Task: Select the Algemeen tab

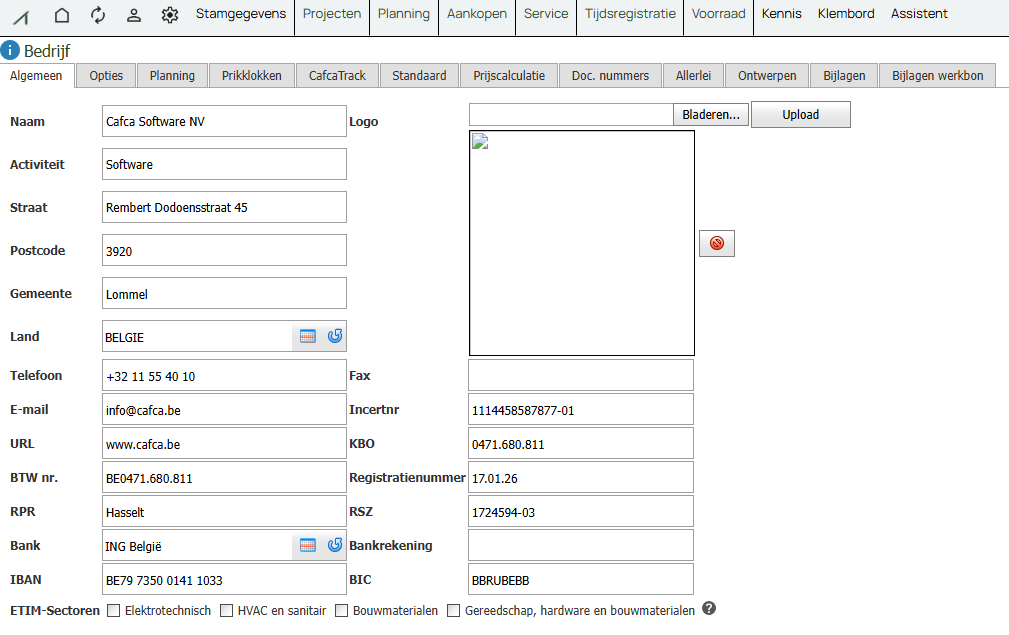Action: (x=37, y=75)
